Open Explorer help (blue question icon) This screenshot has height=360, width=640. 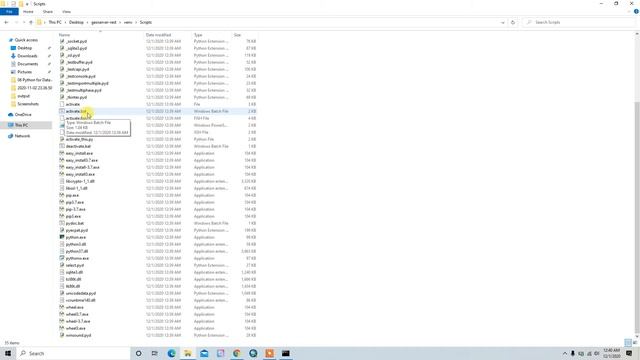point(636,11)
